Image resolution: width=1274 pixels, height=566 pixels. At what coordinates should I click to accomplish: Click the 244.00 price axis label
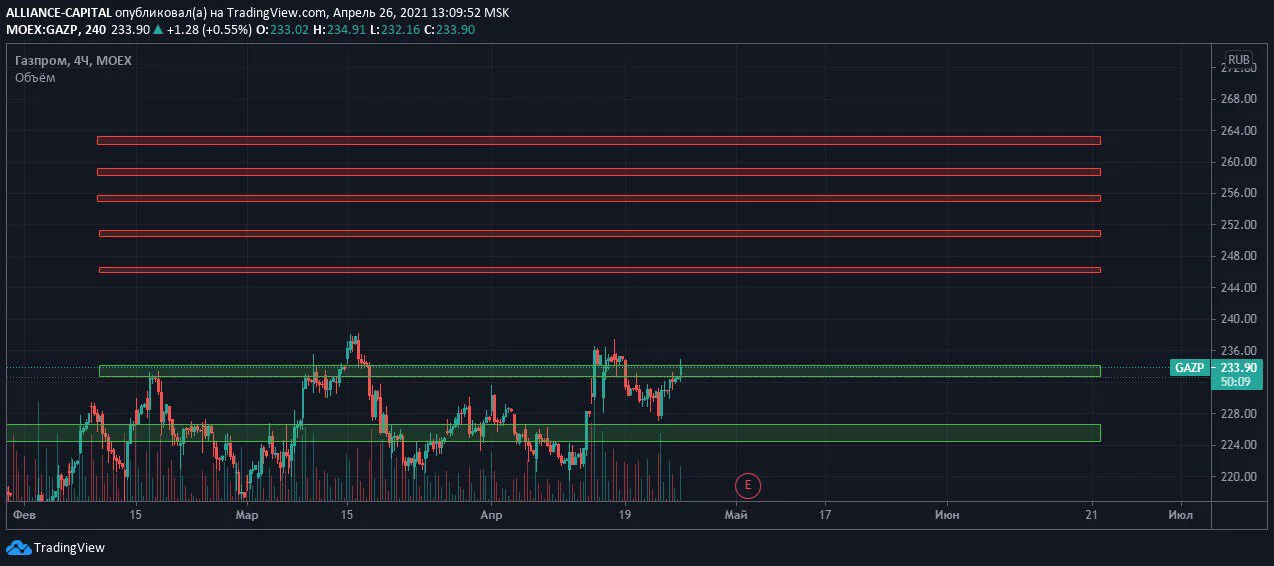(x=1238, y=288)
